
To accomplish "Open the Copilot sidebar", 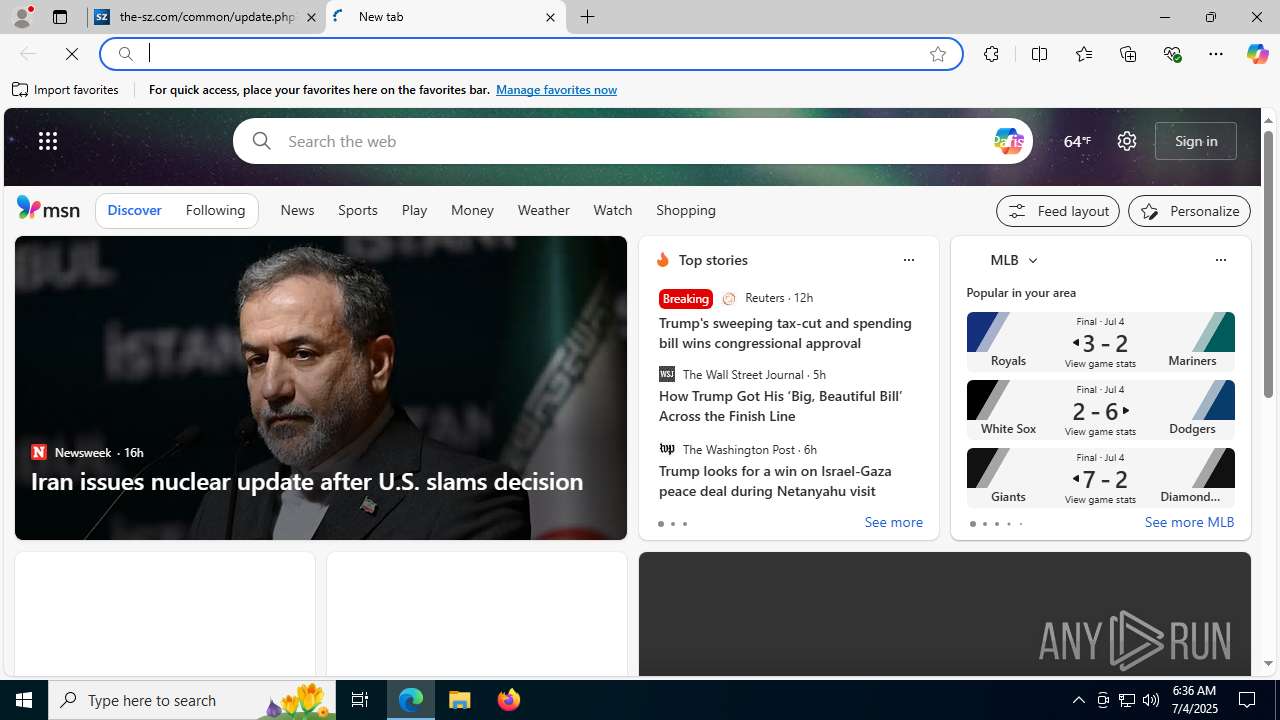I will (x=1257, y=54).
